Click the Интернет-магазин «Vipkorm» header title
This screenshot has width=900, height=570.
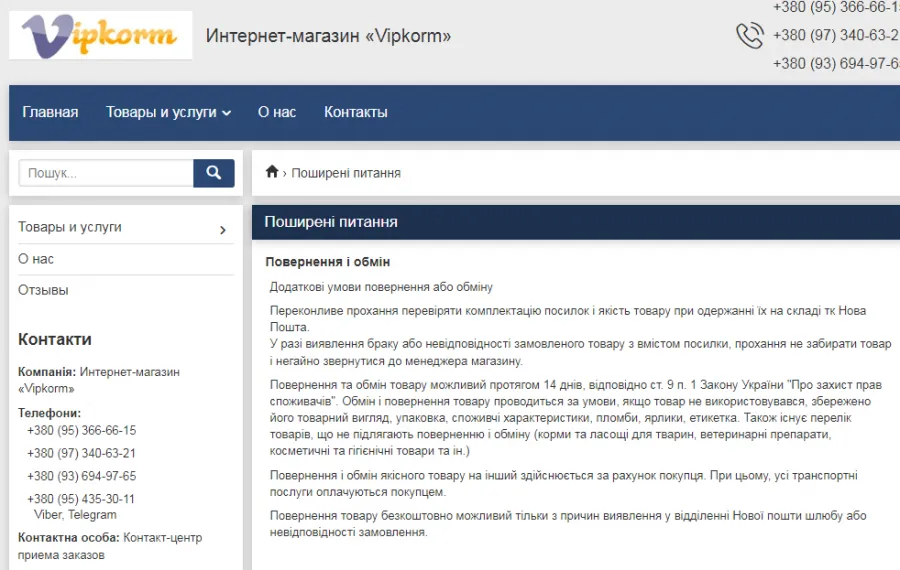point(328,36)
